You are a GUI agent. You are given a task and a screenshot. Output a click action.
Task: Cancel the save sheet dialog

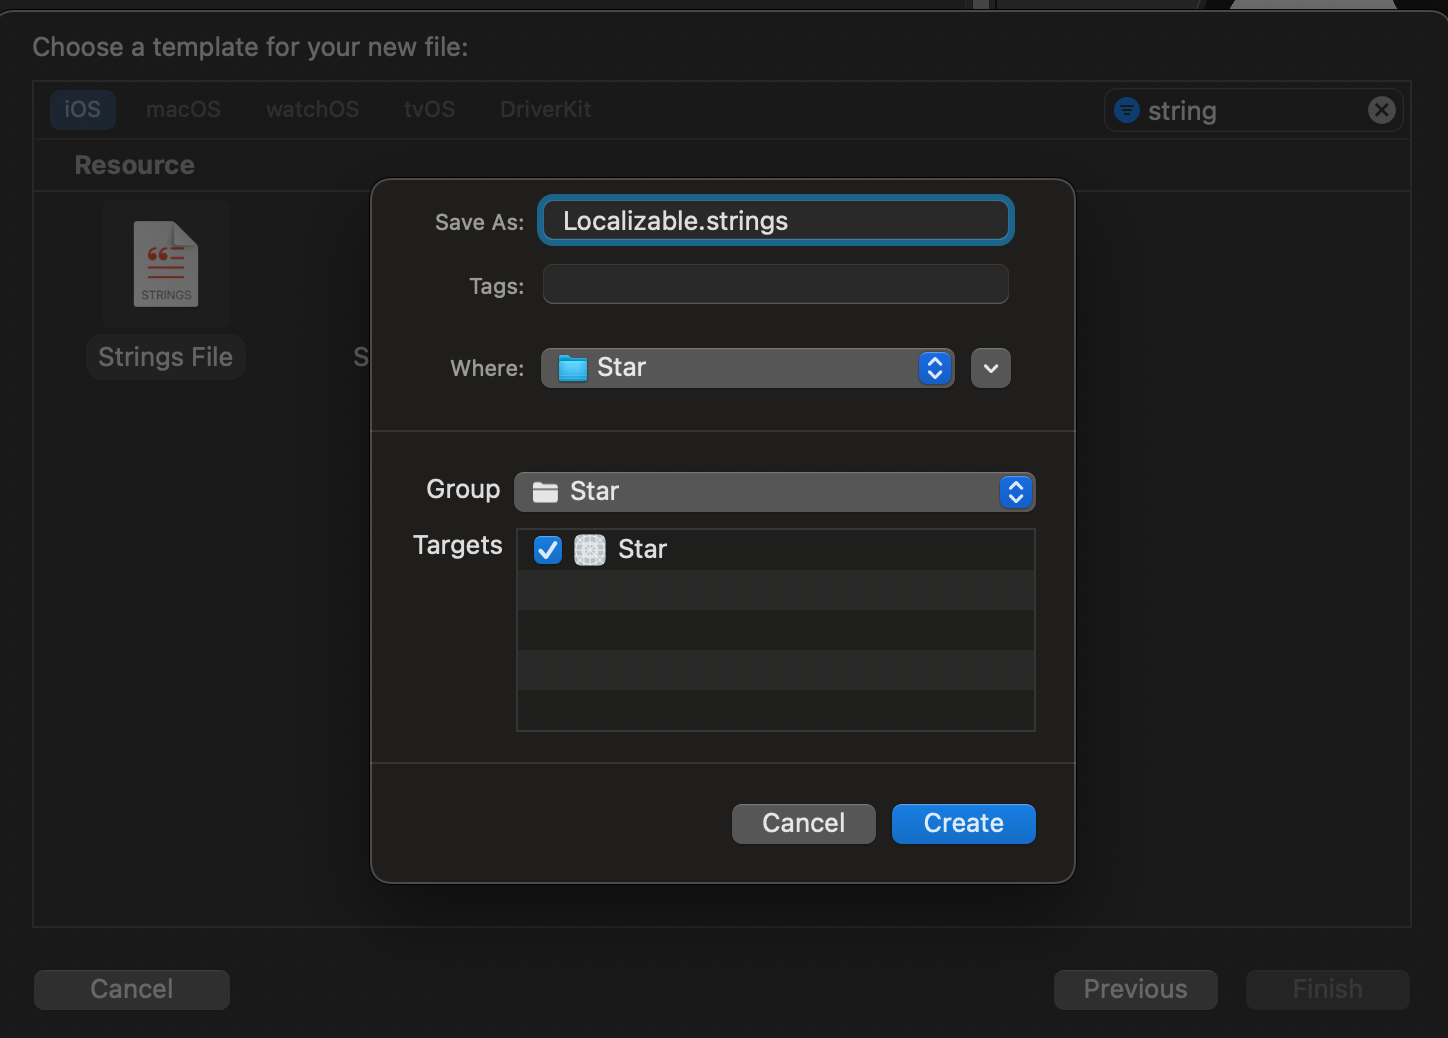point(804,824)
